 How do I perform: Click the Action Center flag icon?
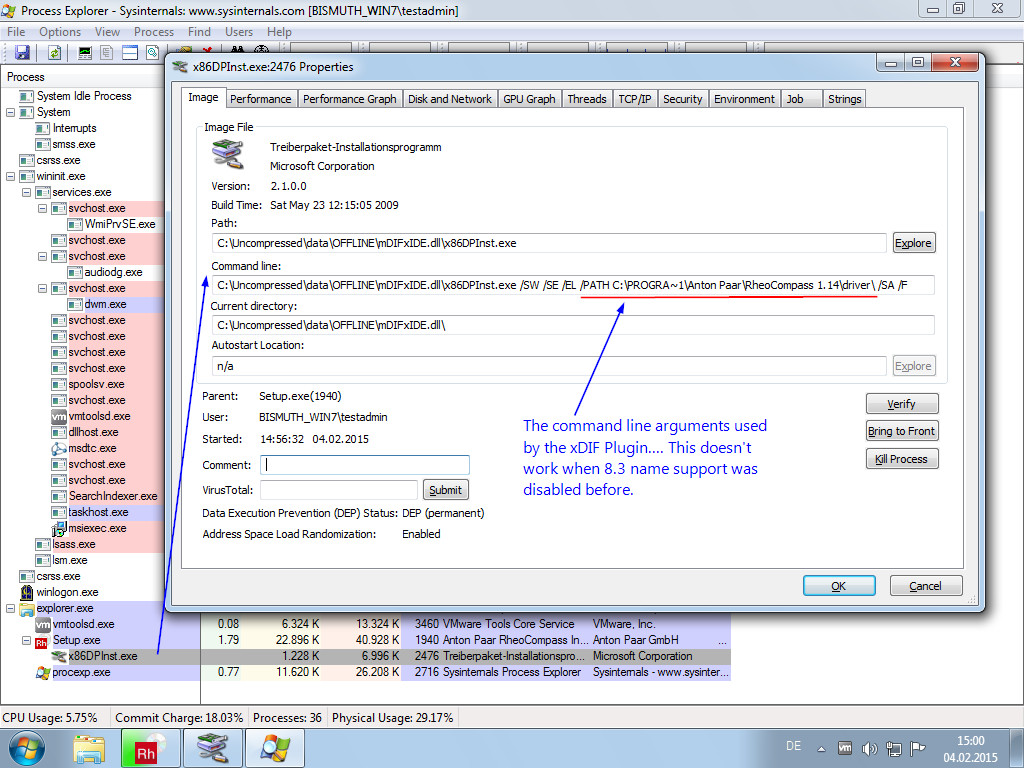point(918,748)
